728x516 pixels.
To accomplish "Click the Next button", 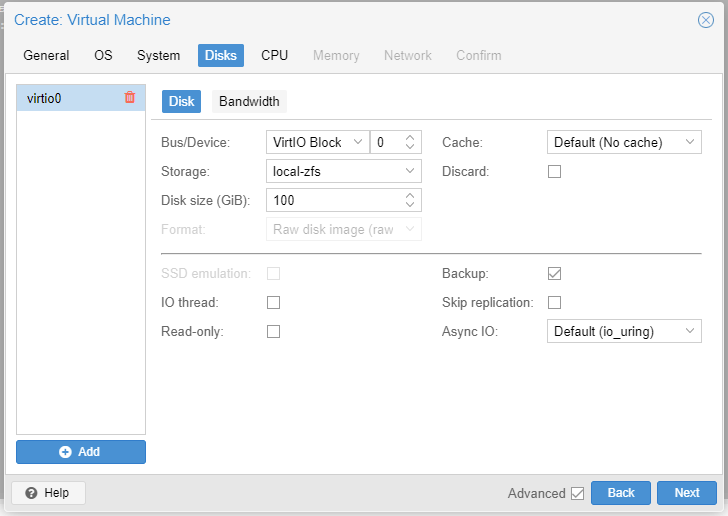I will point(687,493).
